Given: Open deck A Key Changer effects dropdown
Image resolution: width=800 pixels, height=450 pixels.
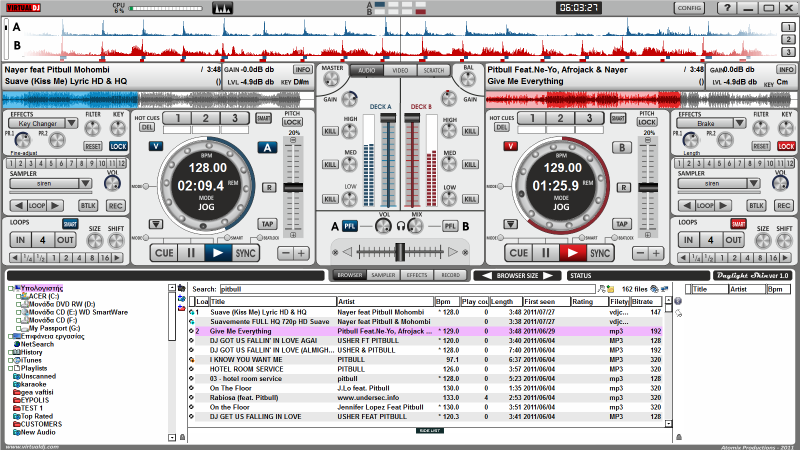Looking at the screenshot, I should point(71,123).
